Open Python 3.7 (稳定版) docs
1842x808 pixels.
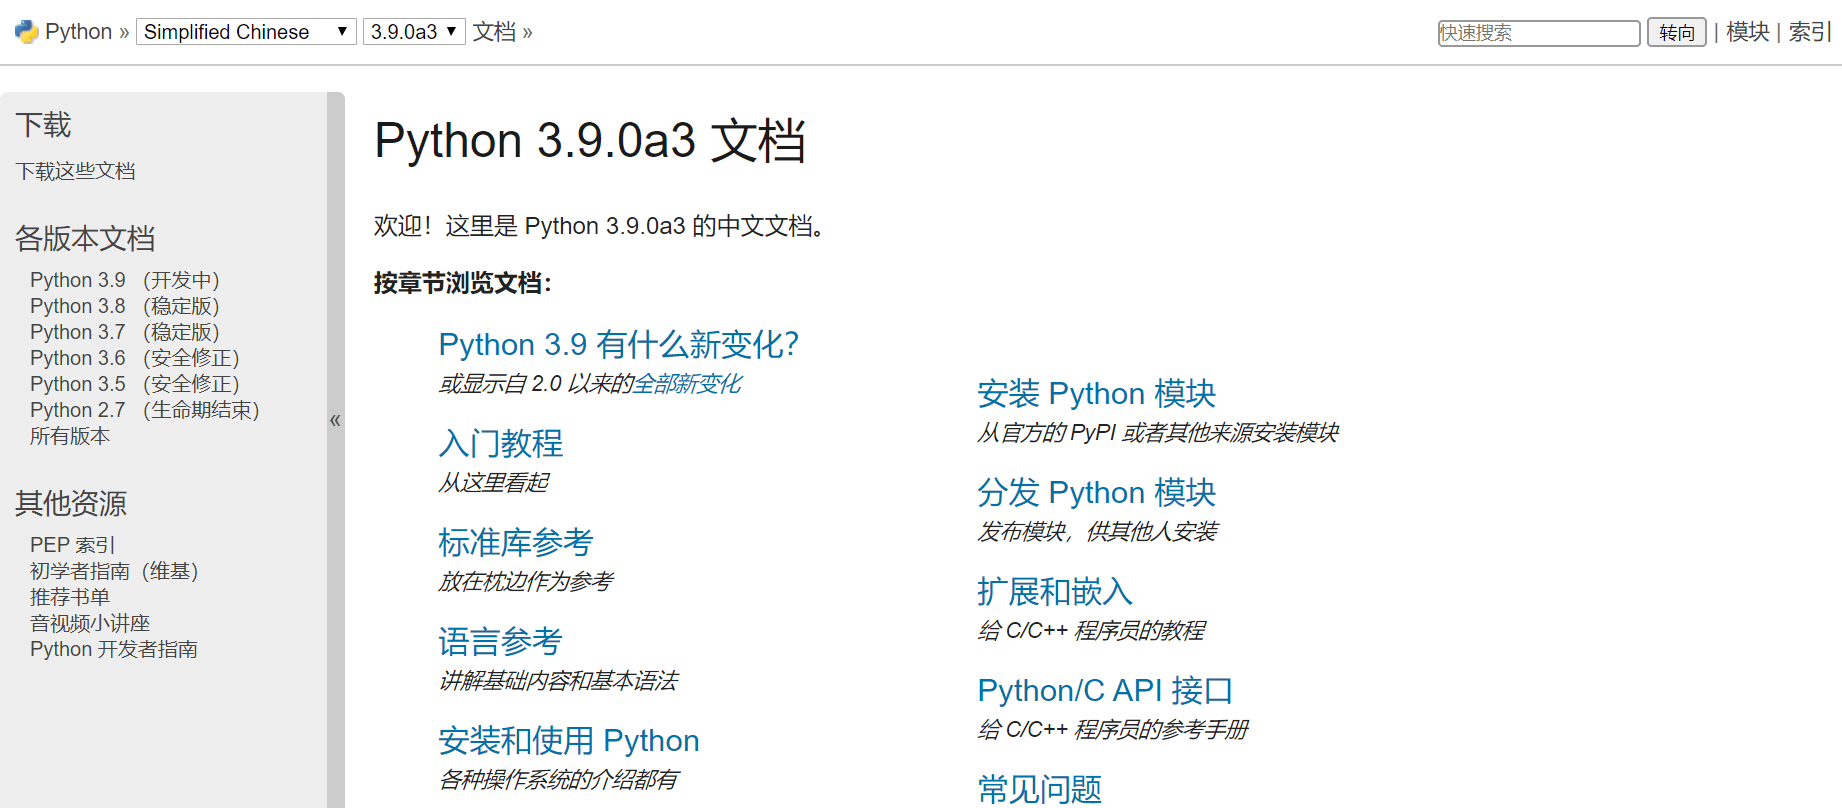125,332
